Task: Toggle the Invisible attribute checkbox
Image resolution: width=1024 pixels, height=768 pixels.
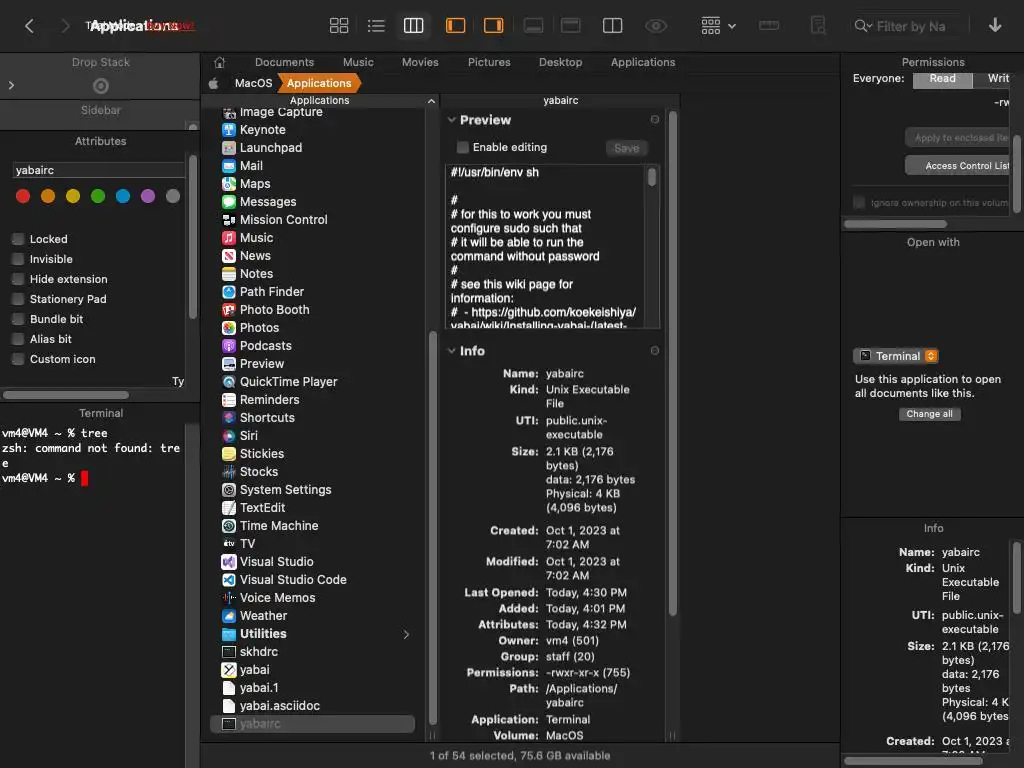Action: [18, 259]
